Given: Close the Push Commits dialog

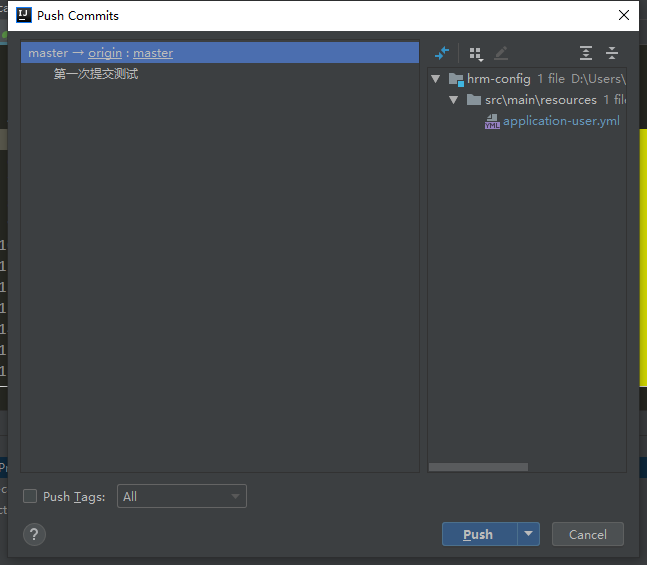Looking at the screenshot, I should click(x=624, y=15).
